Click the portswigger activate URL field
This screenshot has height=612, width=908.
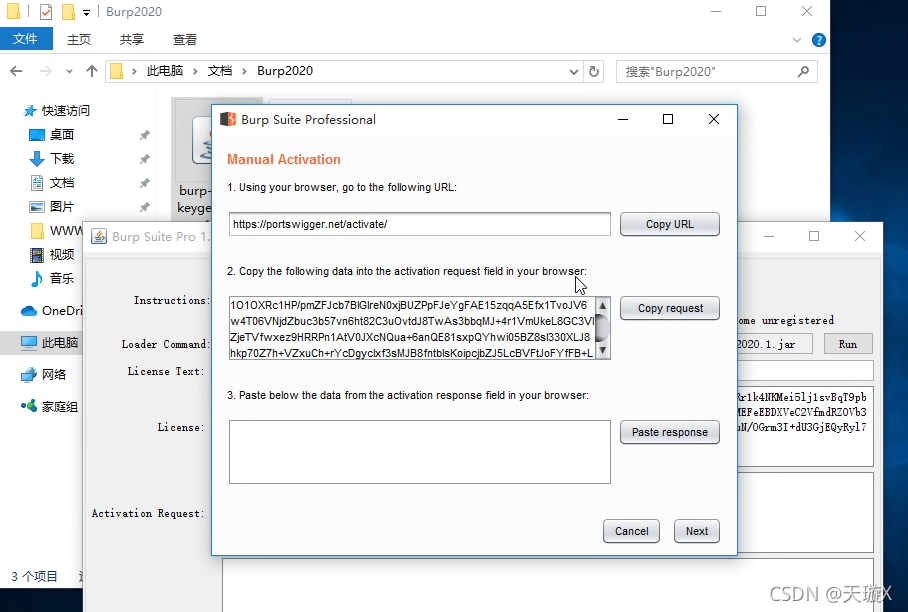pyautogui.click(x=419, y=224)
